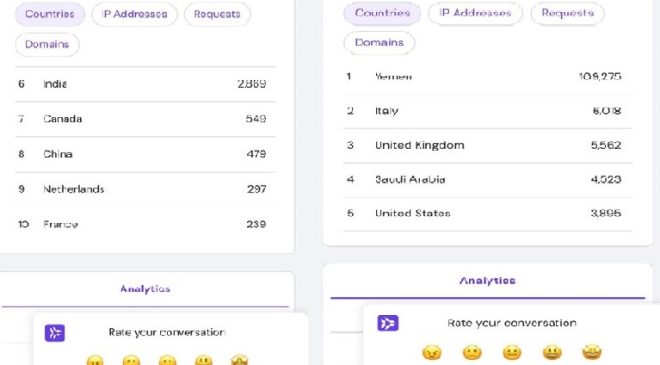Select the Countries filter in right panel
Screen dimensions: 660x365
[x=382, y=13]
